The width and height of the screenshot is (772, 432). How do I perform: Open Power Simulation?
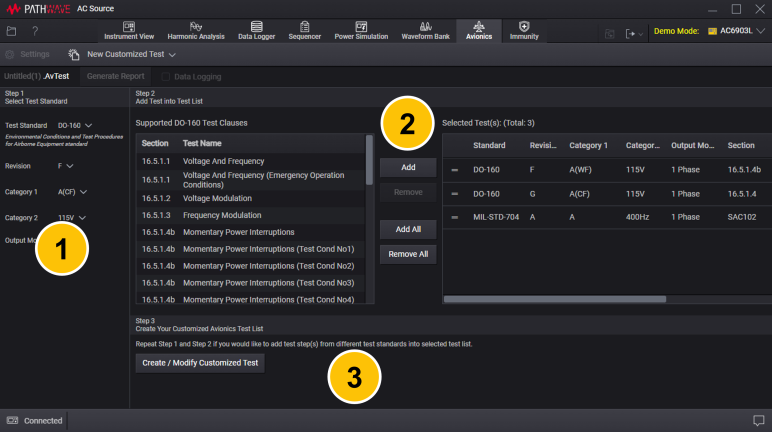tap(361, 31)
